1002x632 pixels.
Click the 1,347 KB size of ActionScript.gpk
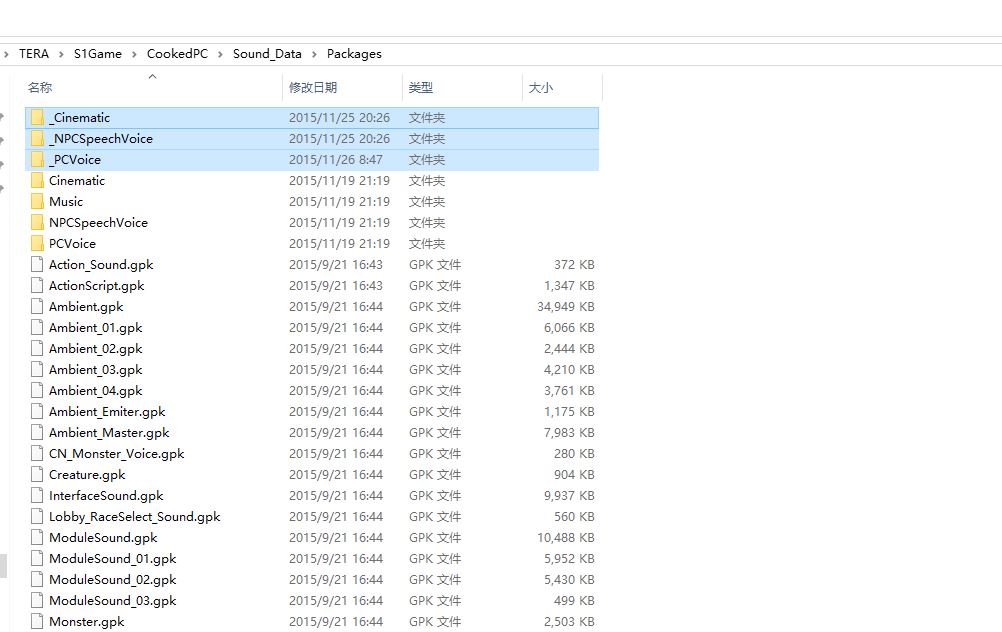(x=569, y=286)
